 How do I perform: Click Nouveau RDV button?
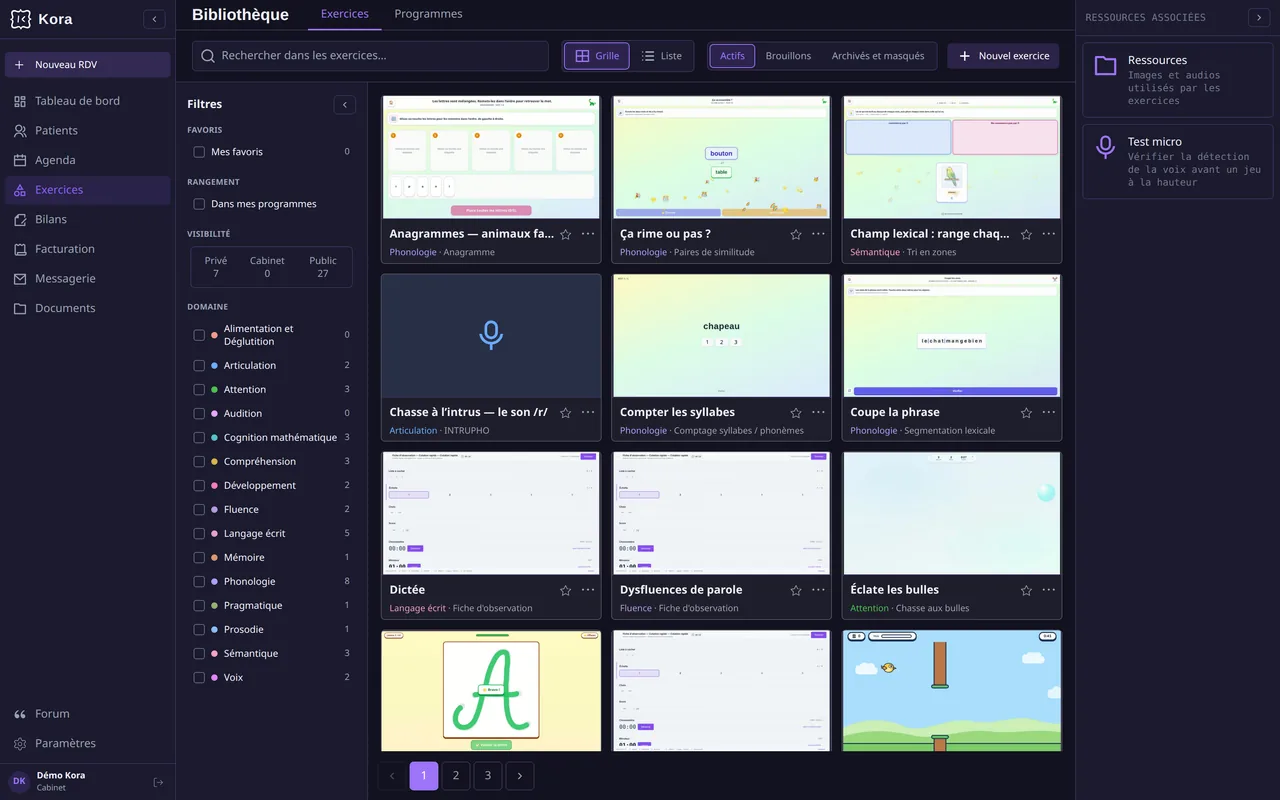(x=87, y=65)
